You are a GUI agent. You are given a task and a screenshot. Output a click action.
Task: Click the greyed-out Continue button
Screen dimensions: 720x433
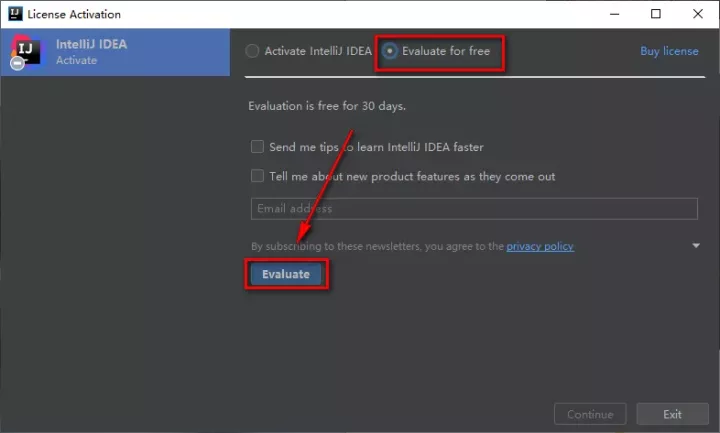click(x=590, y=414)
